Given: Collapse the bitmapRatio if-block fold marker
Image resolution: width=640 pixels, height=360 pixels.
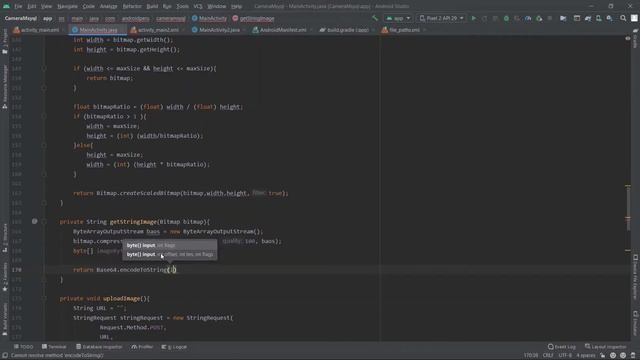Looking at the screenshot, I should pos(44,116).
